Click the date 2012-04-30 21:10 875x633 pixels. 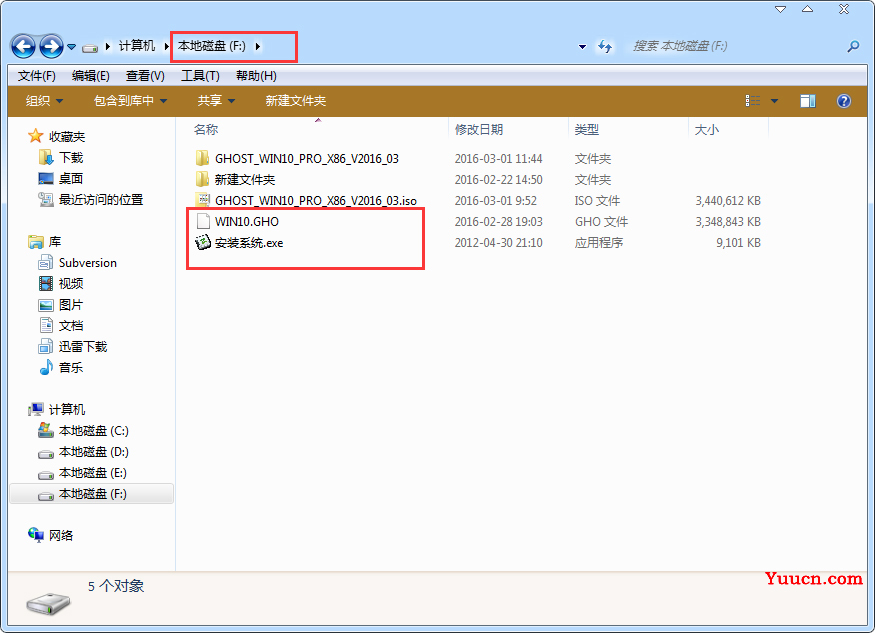(498, 243)
